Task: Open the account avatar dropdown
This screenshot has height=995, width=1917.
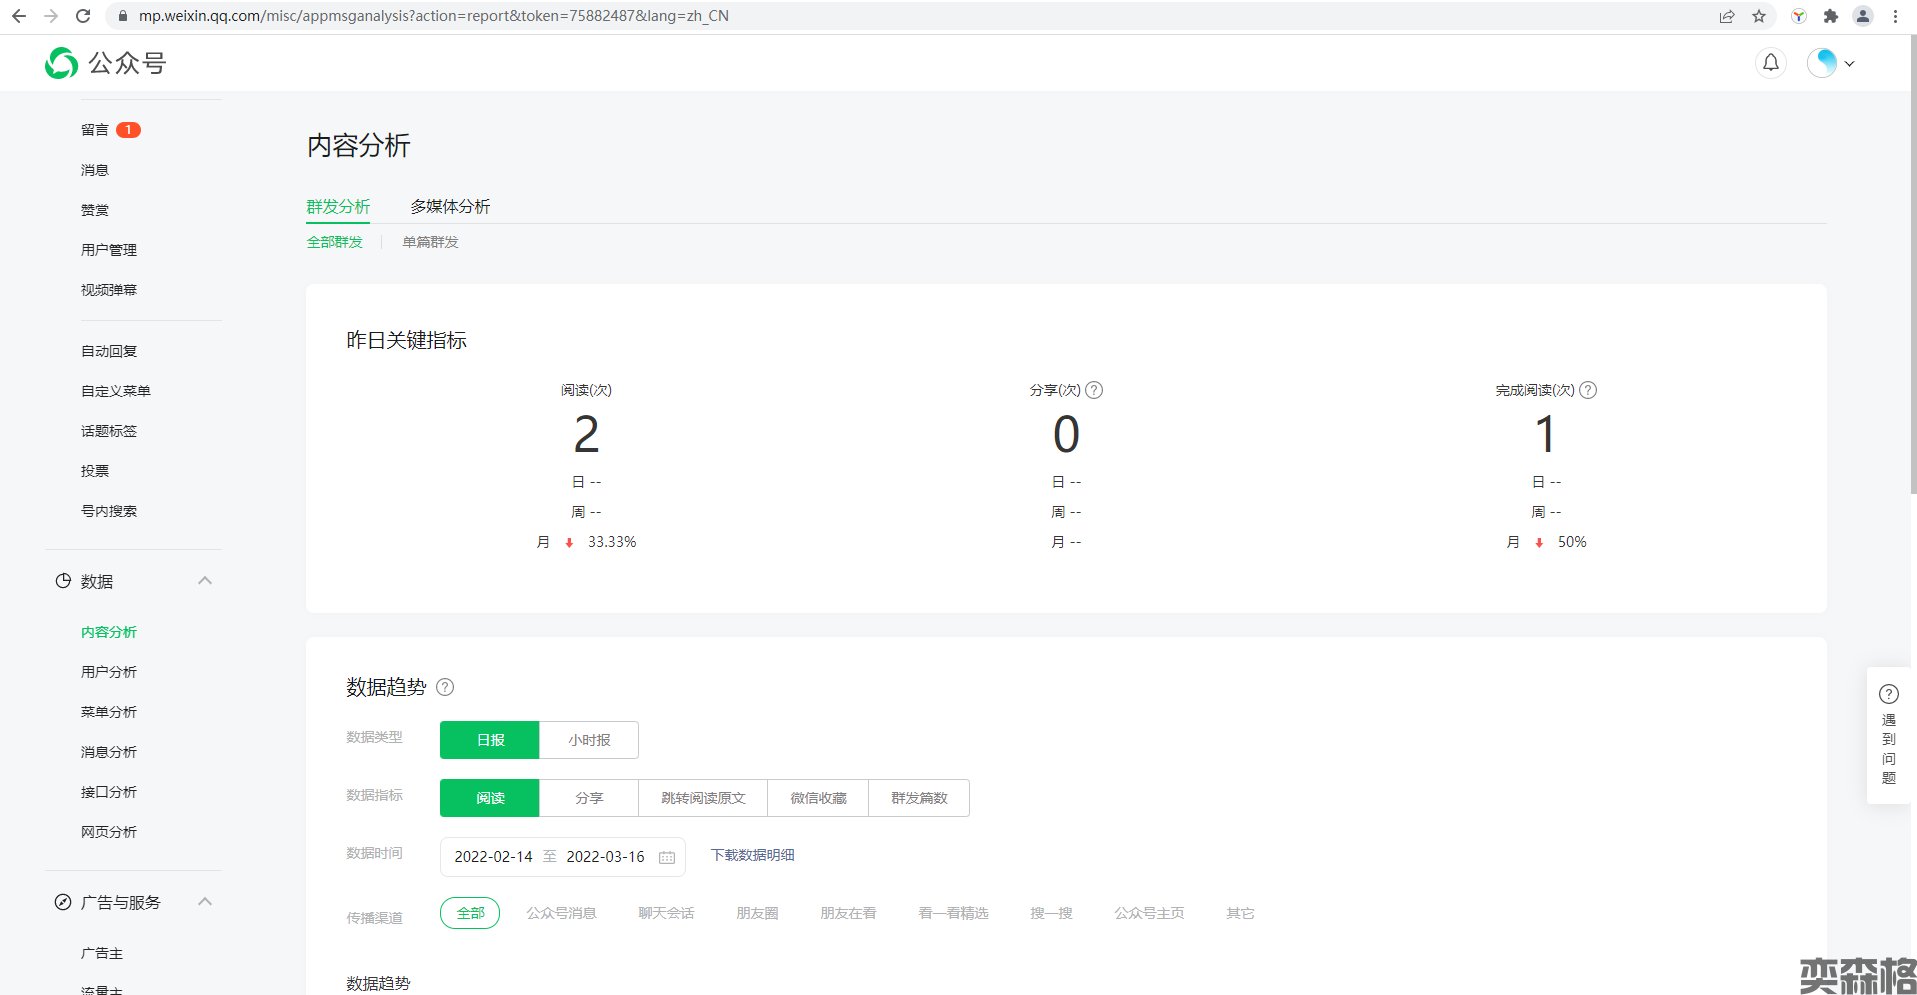Action: pyautogui.click(x=1831, y=63)
